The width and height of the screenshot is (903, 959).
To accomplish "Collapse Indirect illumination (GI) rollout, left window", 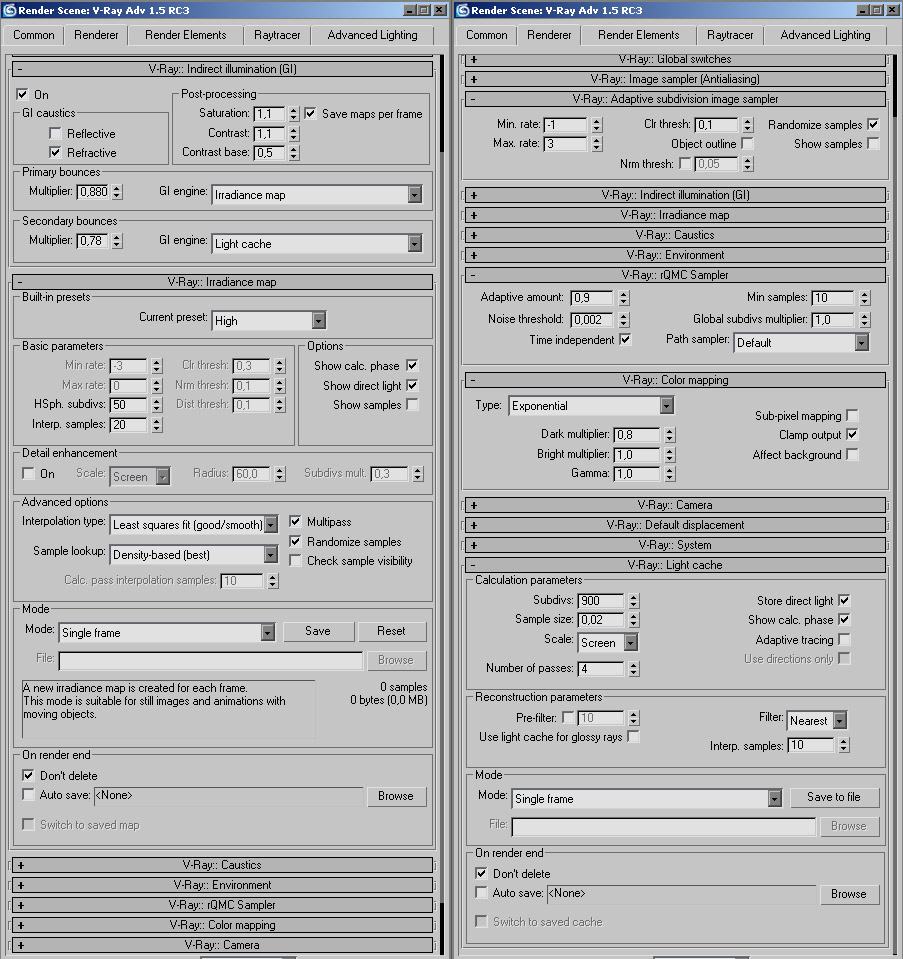I will click(x=222, y=69).
